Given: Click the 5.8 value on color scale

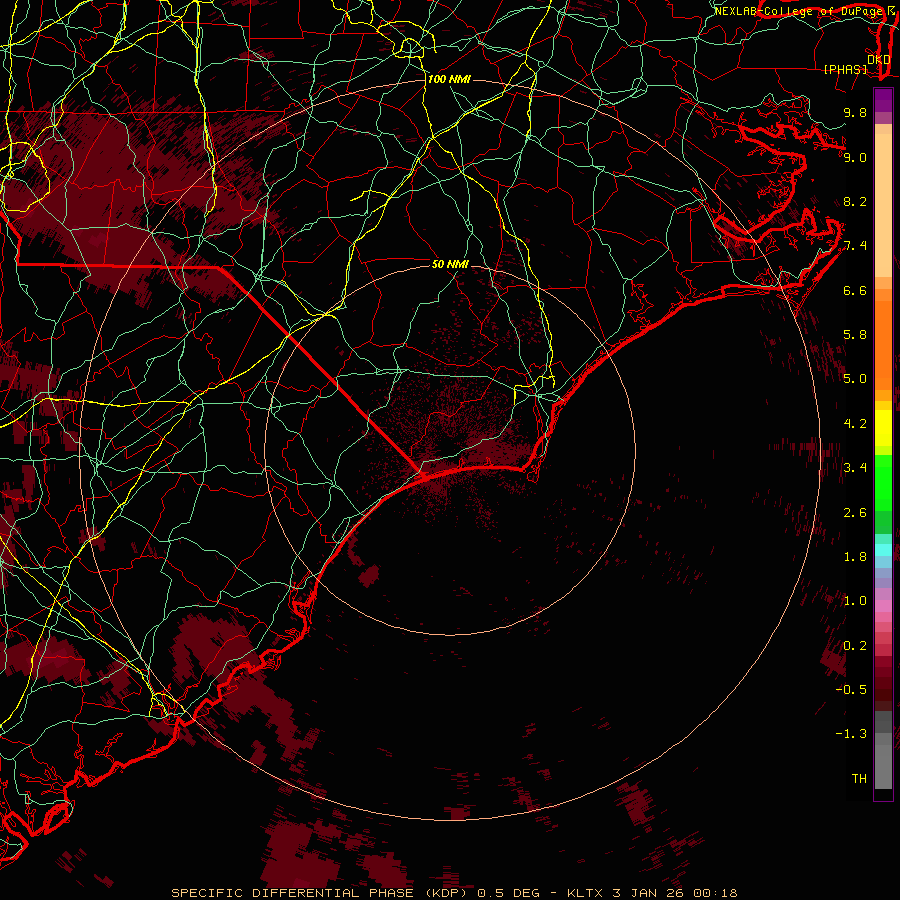Looking at the screenshot, I should (855, 335).
